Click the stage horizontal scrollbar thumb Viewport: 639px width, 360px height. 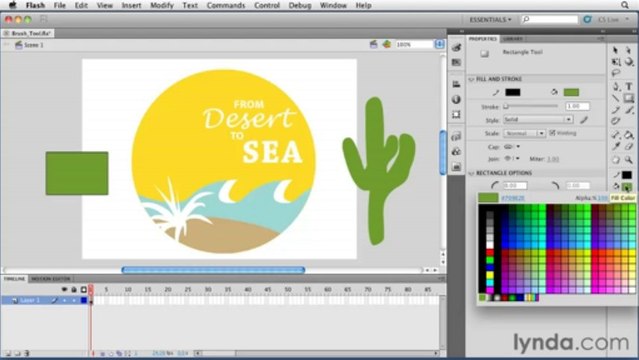click(213, 270)
